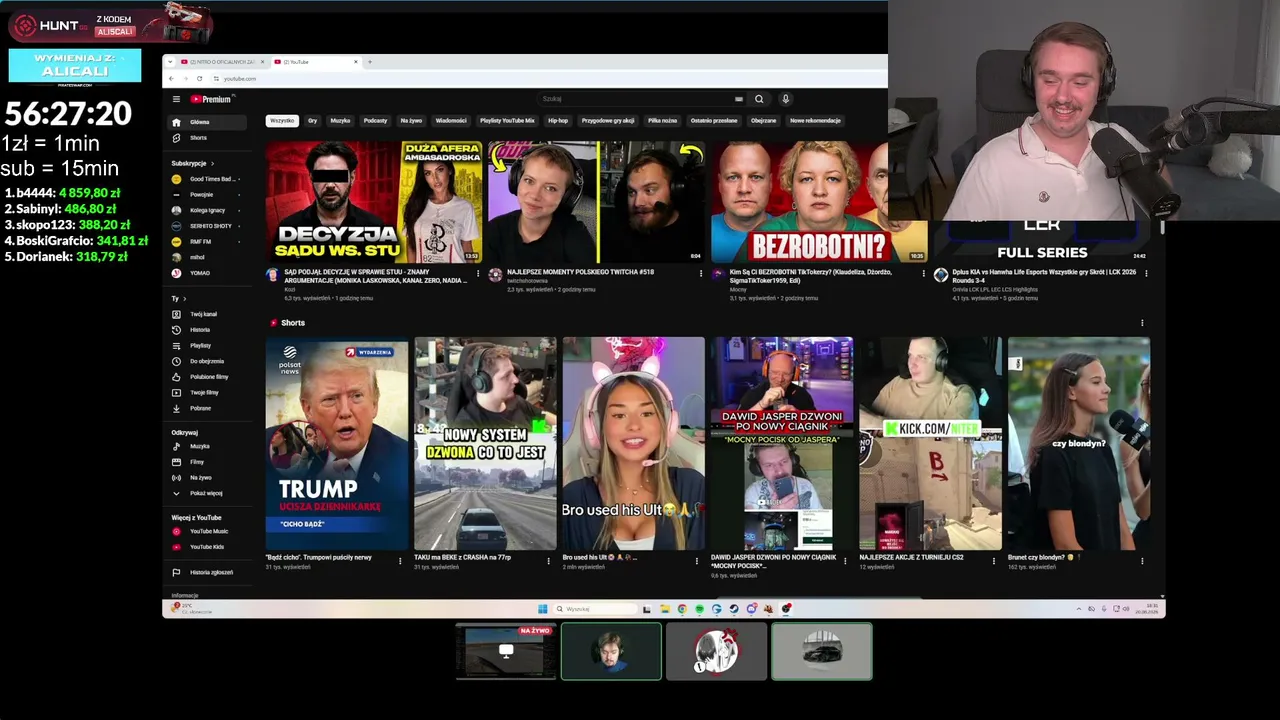Open the RMF FM channel subscription
1280x720 pixels.
pyautogui.click(x=205, y=242)
